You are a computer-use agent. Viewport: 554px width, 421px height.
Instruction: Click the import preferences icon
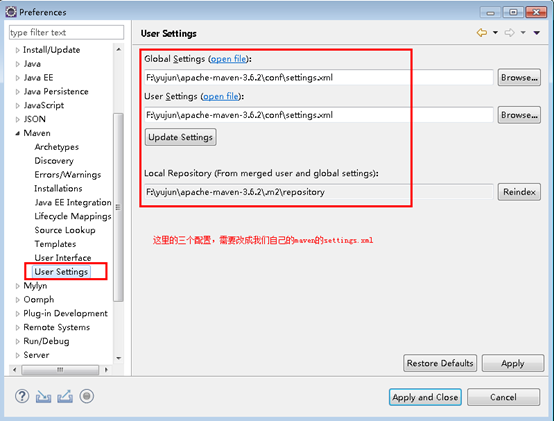[x=43, y=397]
